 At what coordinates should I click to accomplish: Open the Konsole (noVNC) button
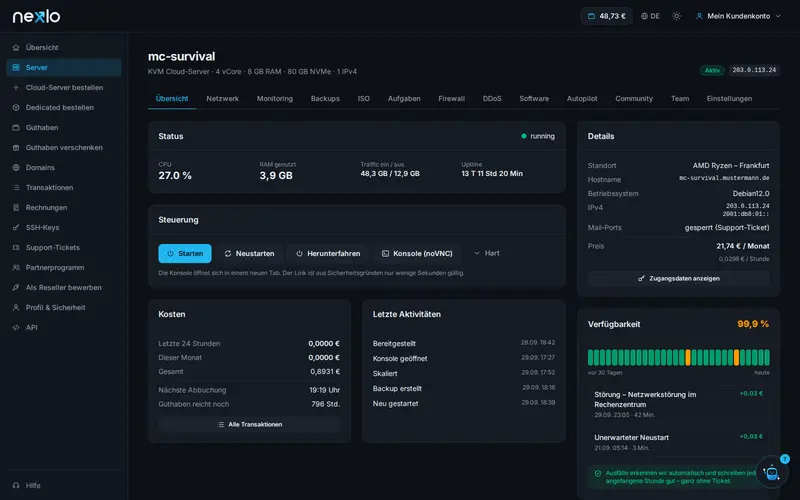pyautogui.click(x=417, y=253)
